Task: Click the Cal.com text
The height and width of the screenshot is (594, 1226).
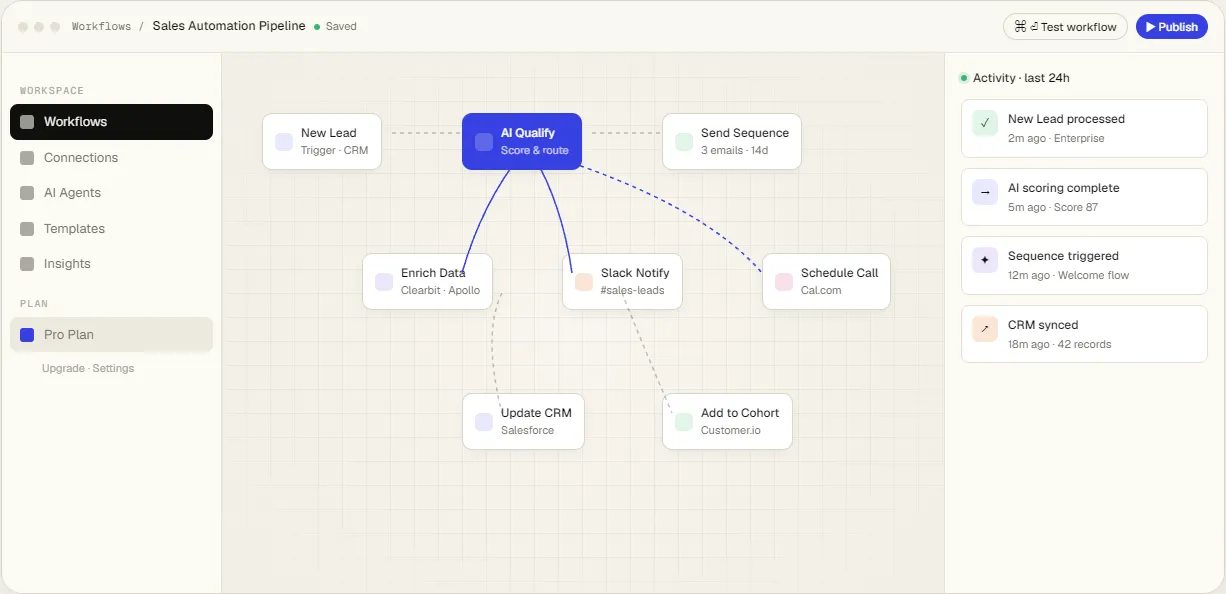Action: 821,291
